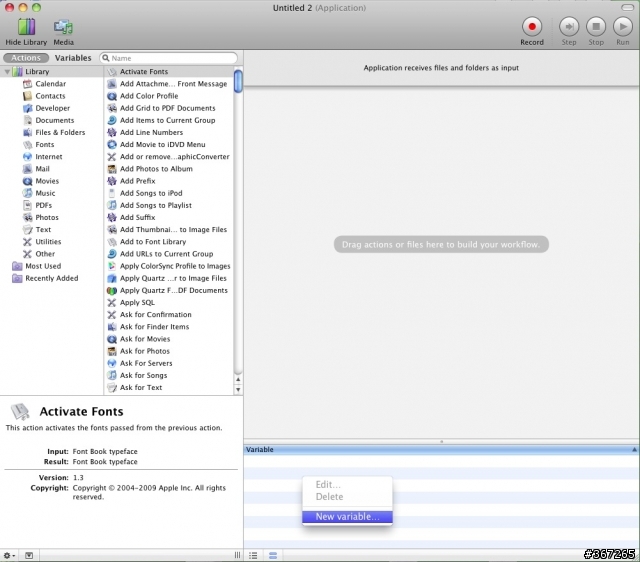Select Photos category icon

pos(27,218)
